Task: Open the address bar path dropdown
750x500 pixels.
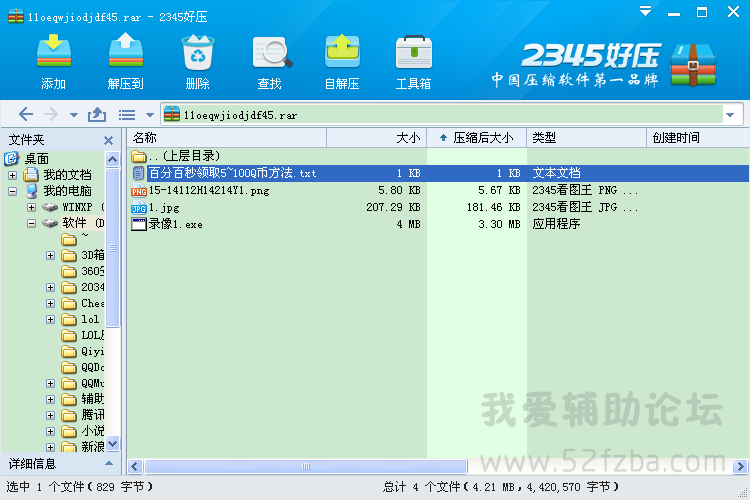Action: pyautogui.click(x=730, y=115)
